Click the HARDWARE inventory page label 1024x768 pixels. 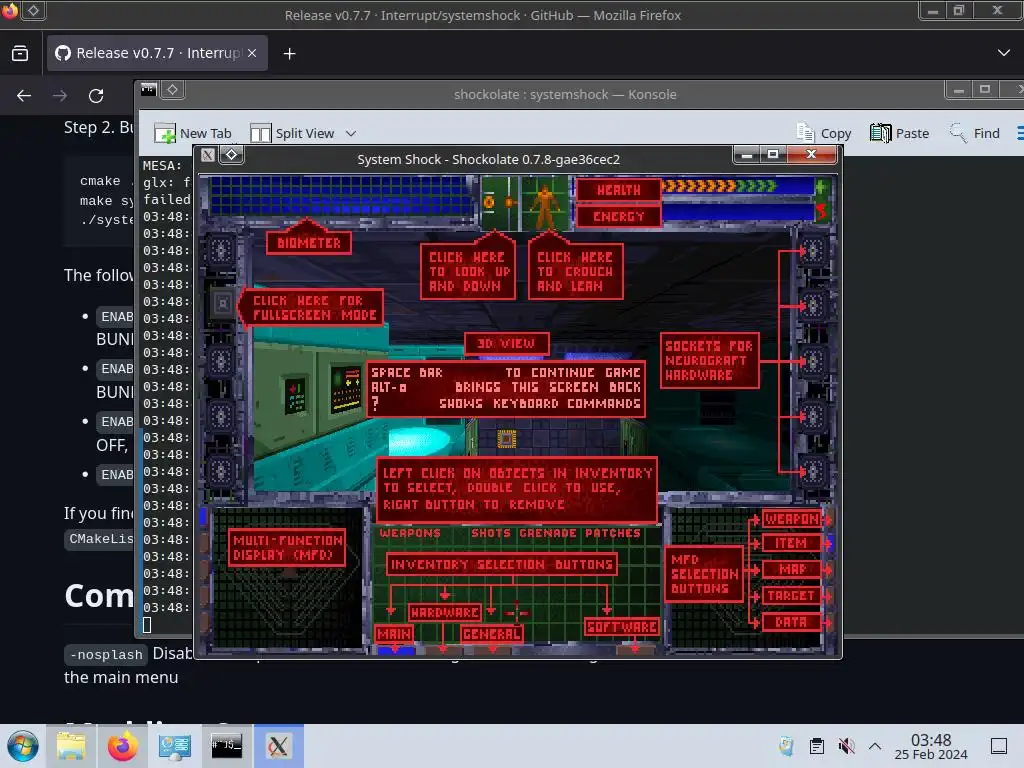[445, 612]
